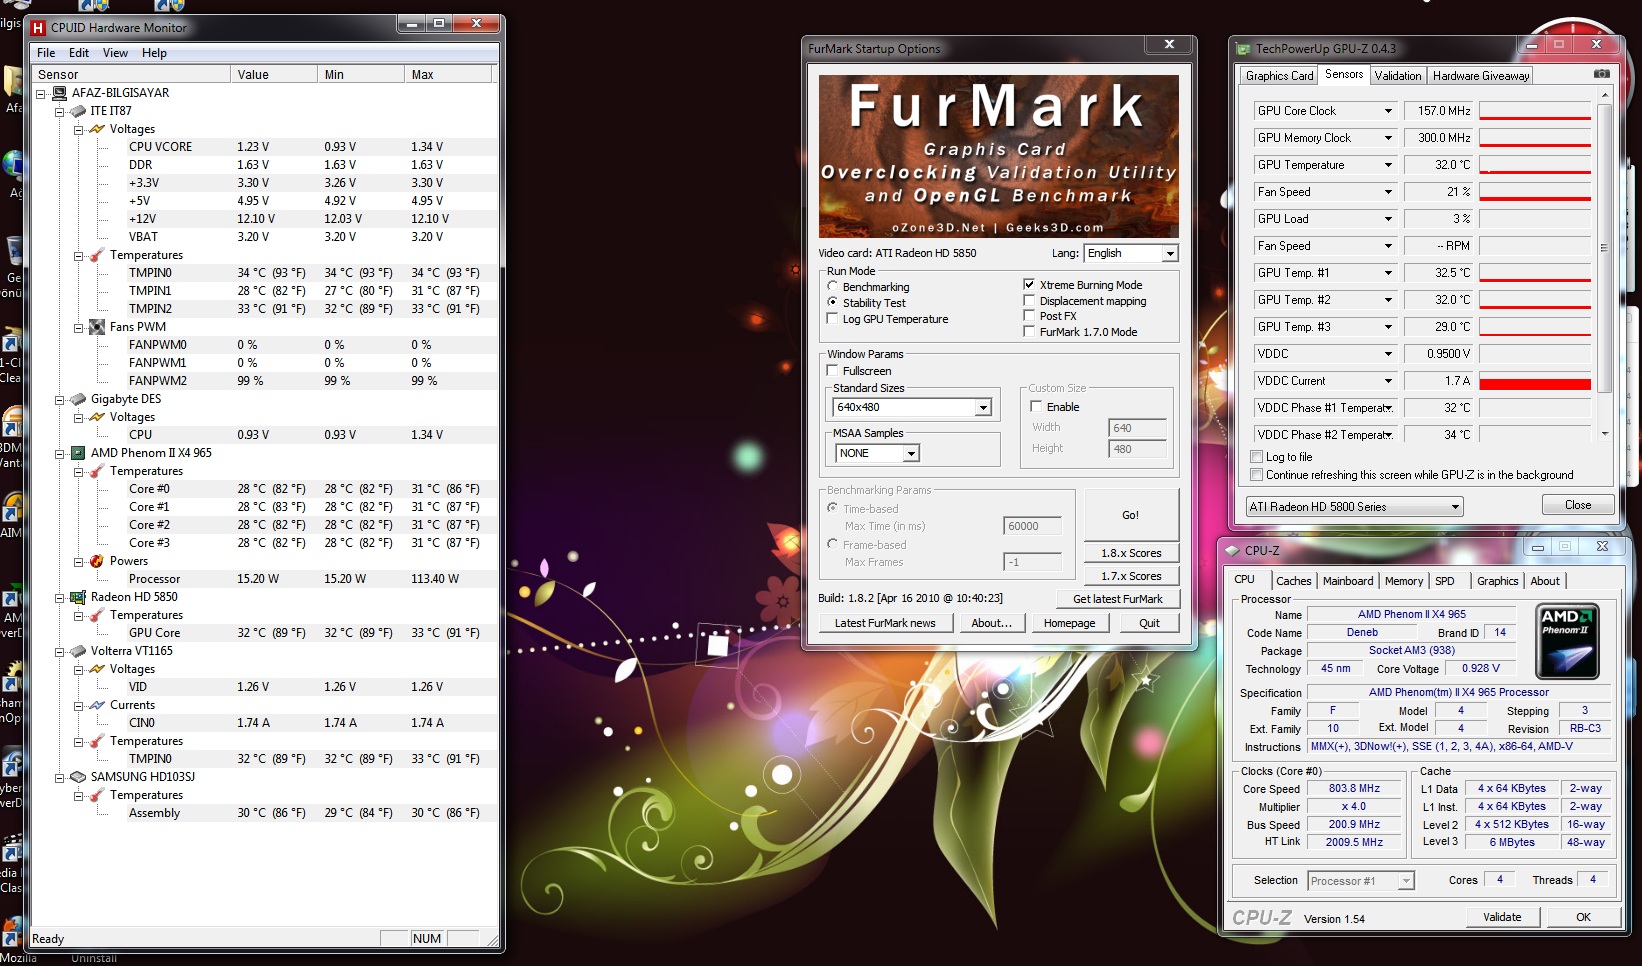Image resolution: width=1642 pixels, height=966 pixels.
Task: Switch to the SPD tab in CPU-Z
Action: [1445, 581]
